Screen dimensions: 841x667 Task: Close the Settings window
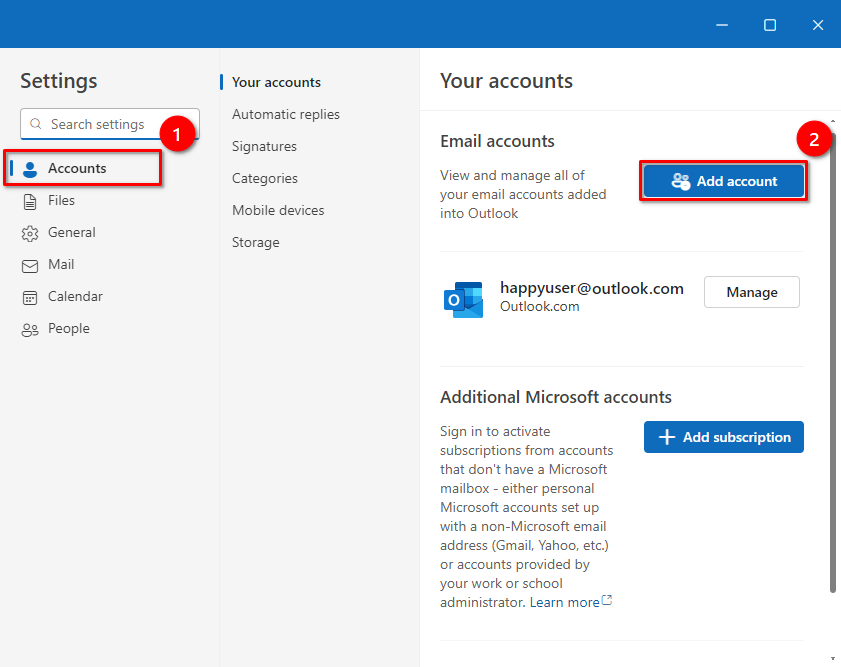click(x=817, y=25)
